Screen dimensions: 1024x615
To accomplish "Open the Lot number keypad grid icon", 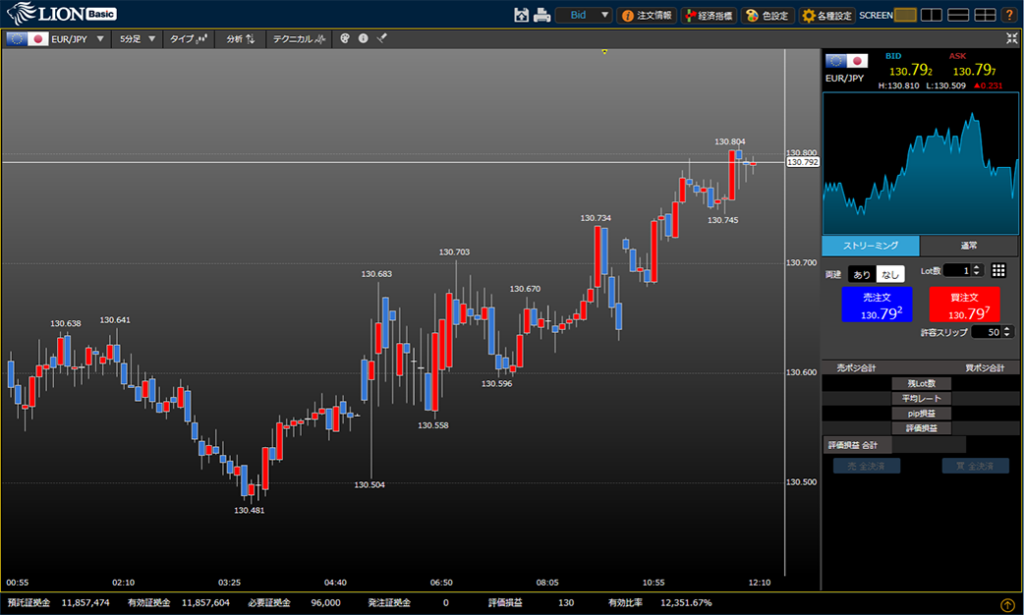I will click(998, 270).
